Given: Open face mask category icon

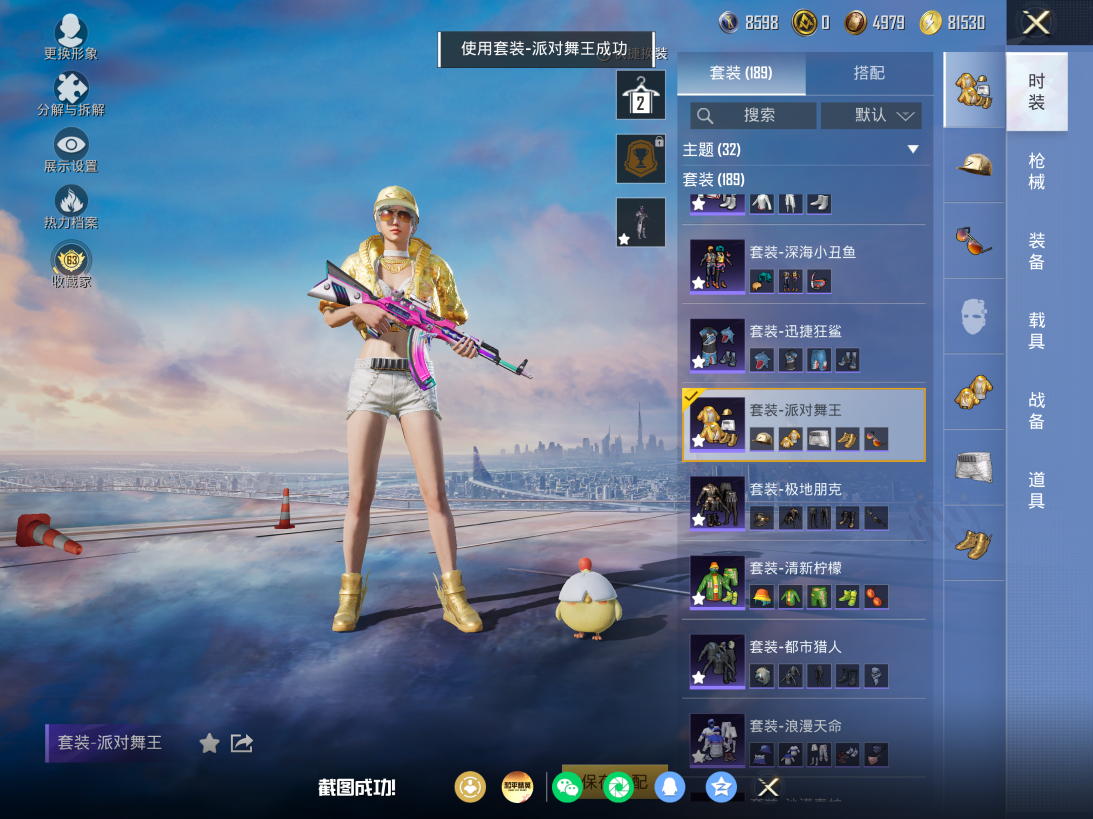Looking at the screenshot, I should 974,317.
